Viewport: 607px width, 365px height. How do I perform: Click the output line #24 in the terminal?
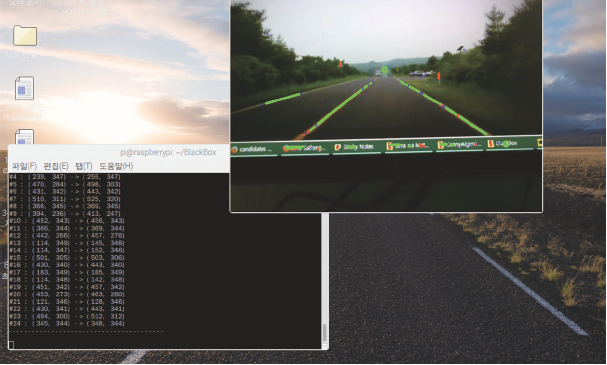tap(67, 324)
